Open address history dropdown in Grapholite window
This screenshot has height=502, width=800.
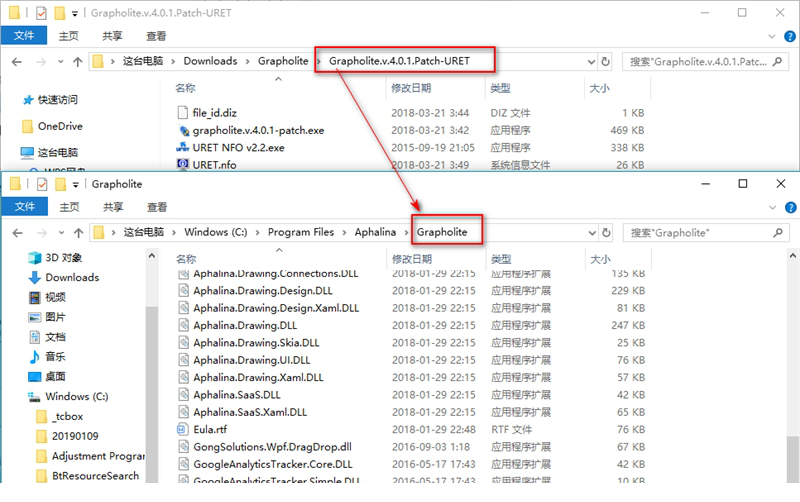(x=592, y=233)
